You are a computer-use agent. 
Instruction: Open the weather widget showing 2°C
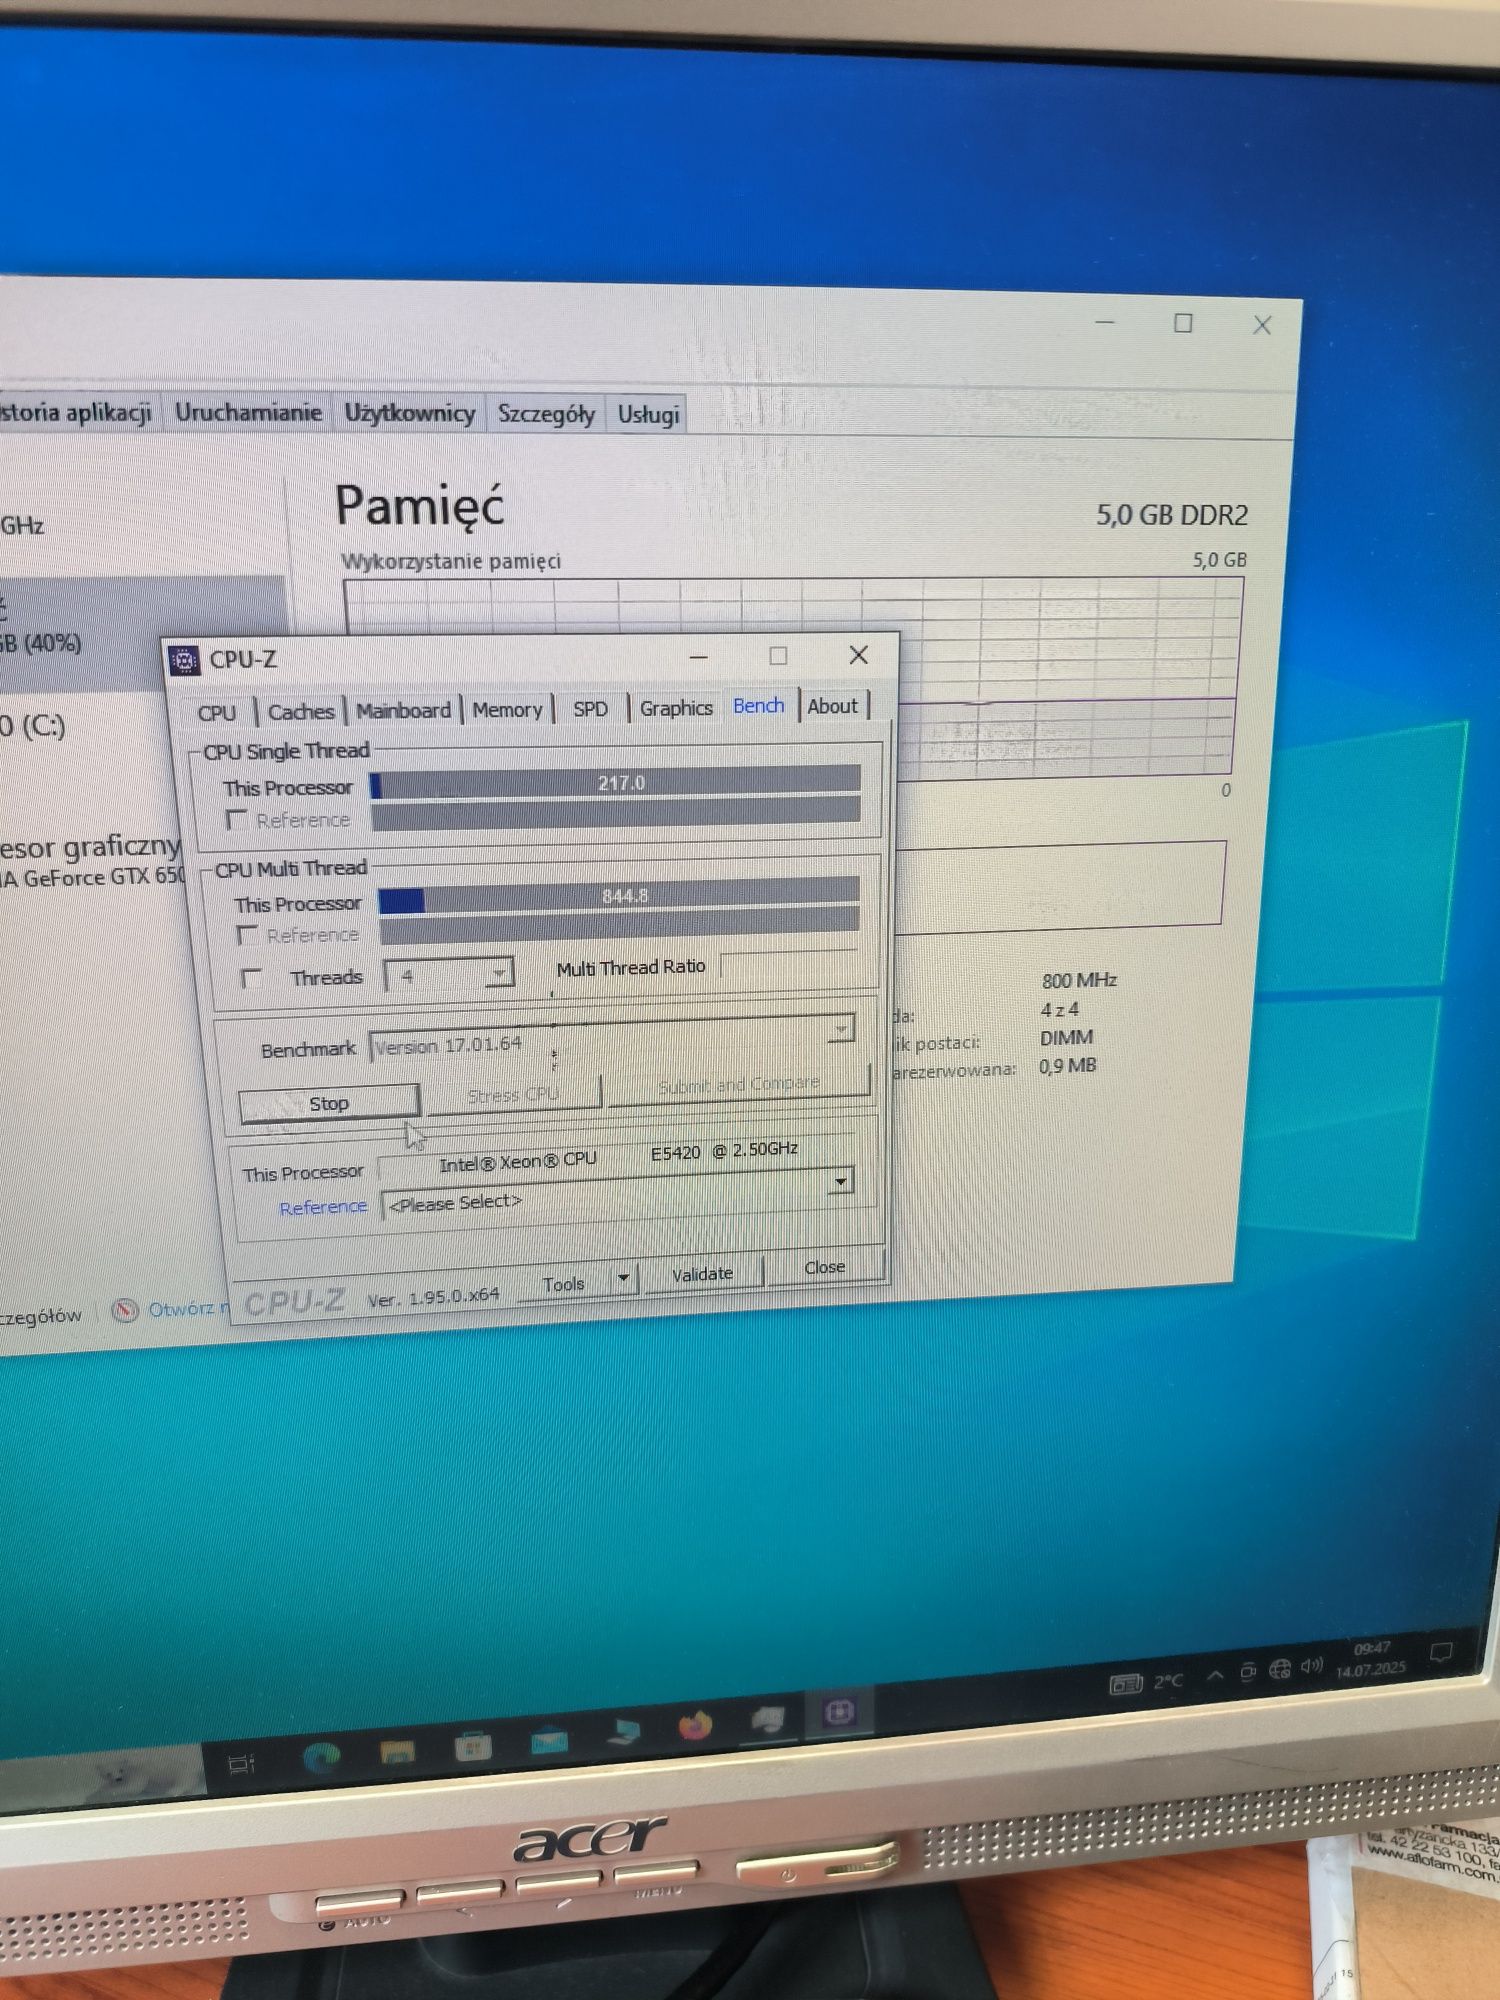tap(1146, 1684)
